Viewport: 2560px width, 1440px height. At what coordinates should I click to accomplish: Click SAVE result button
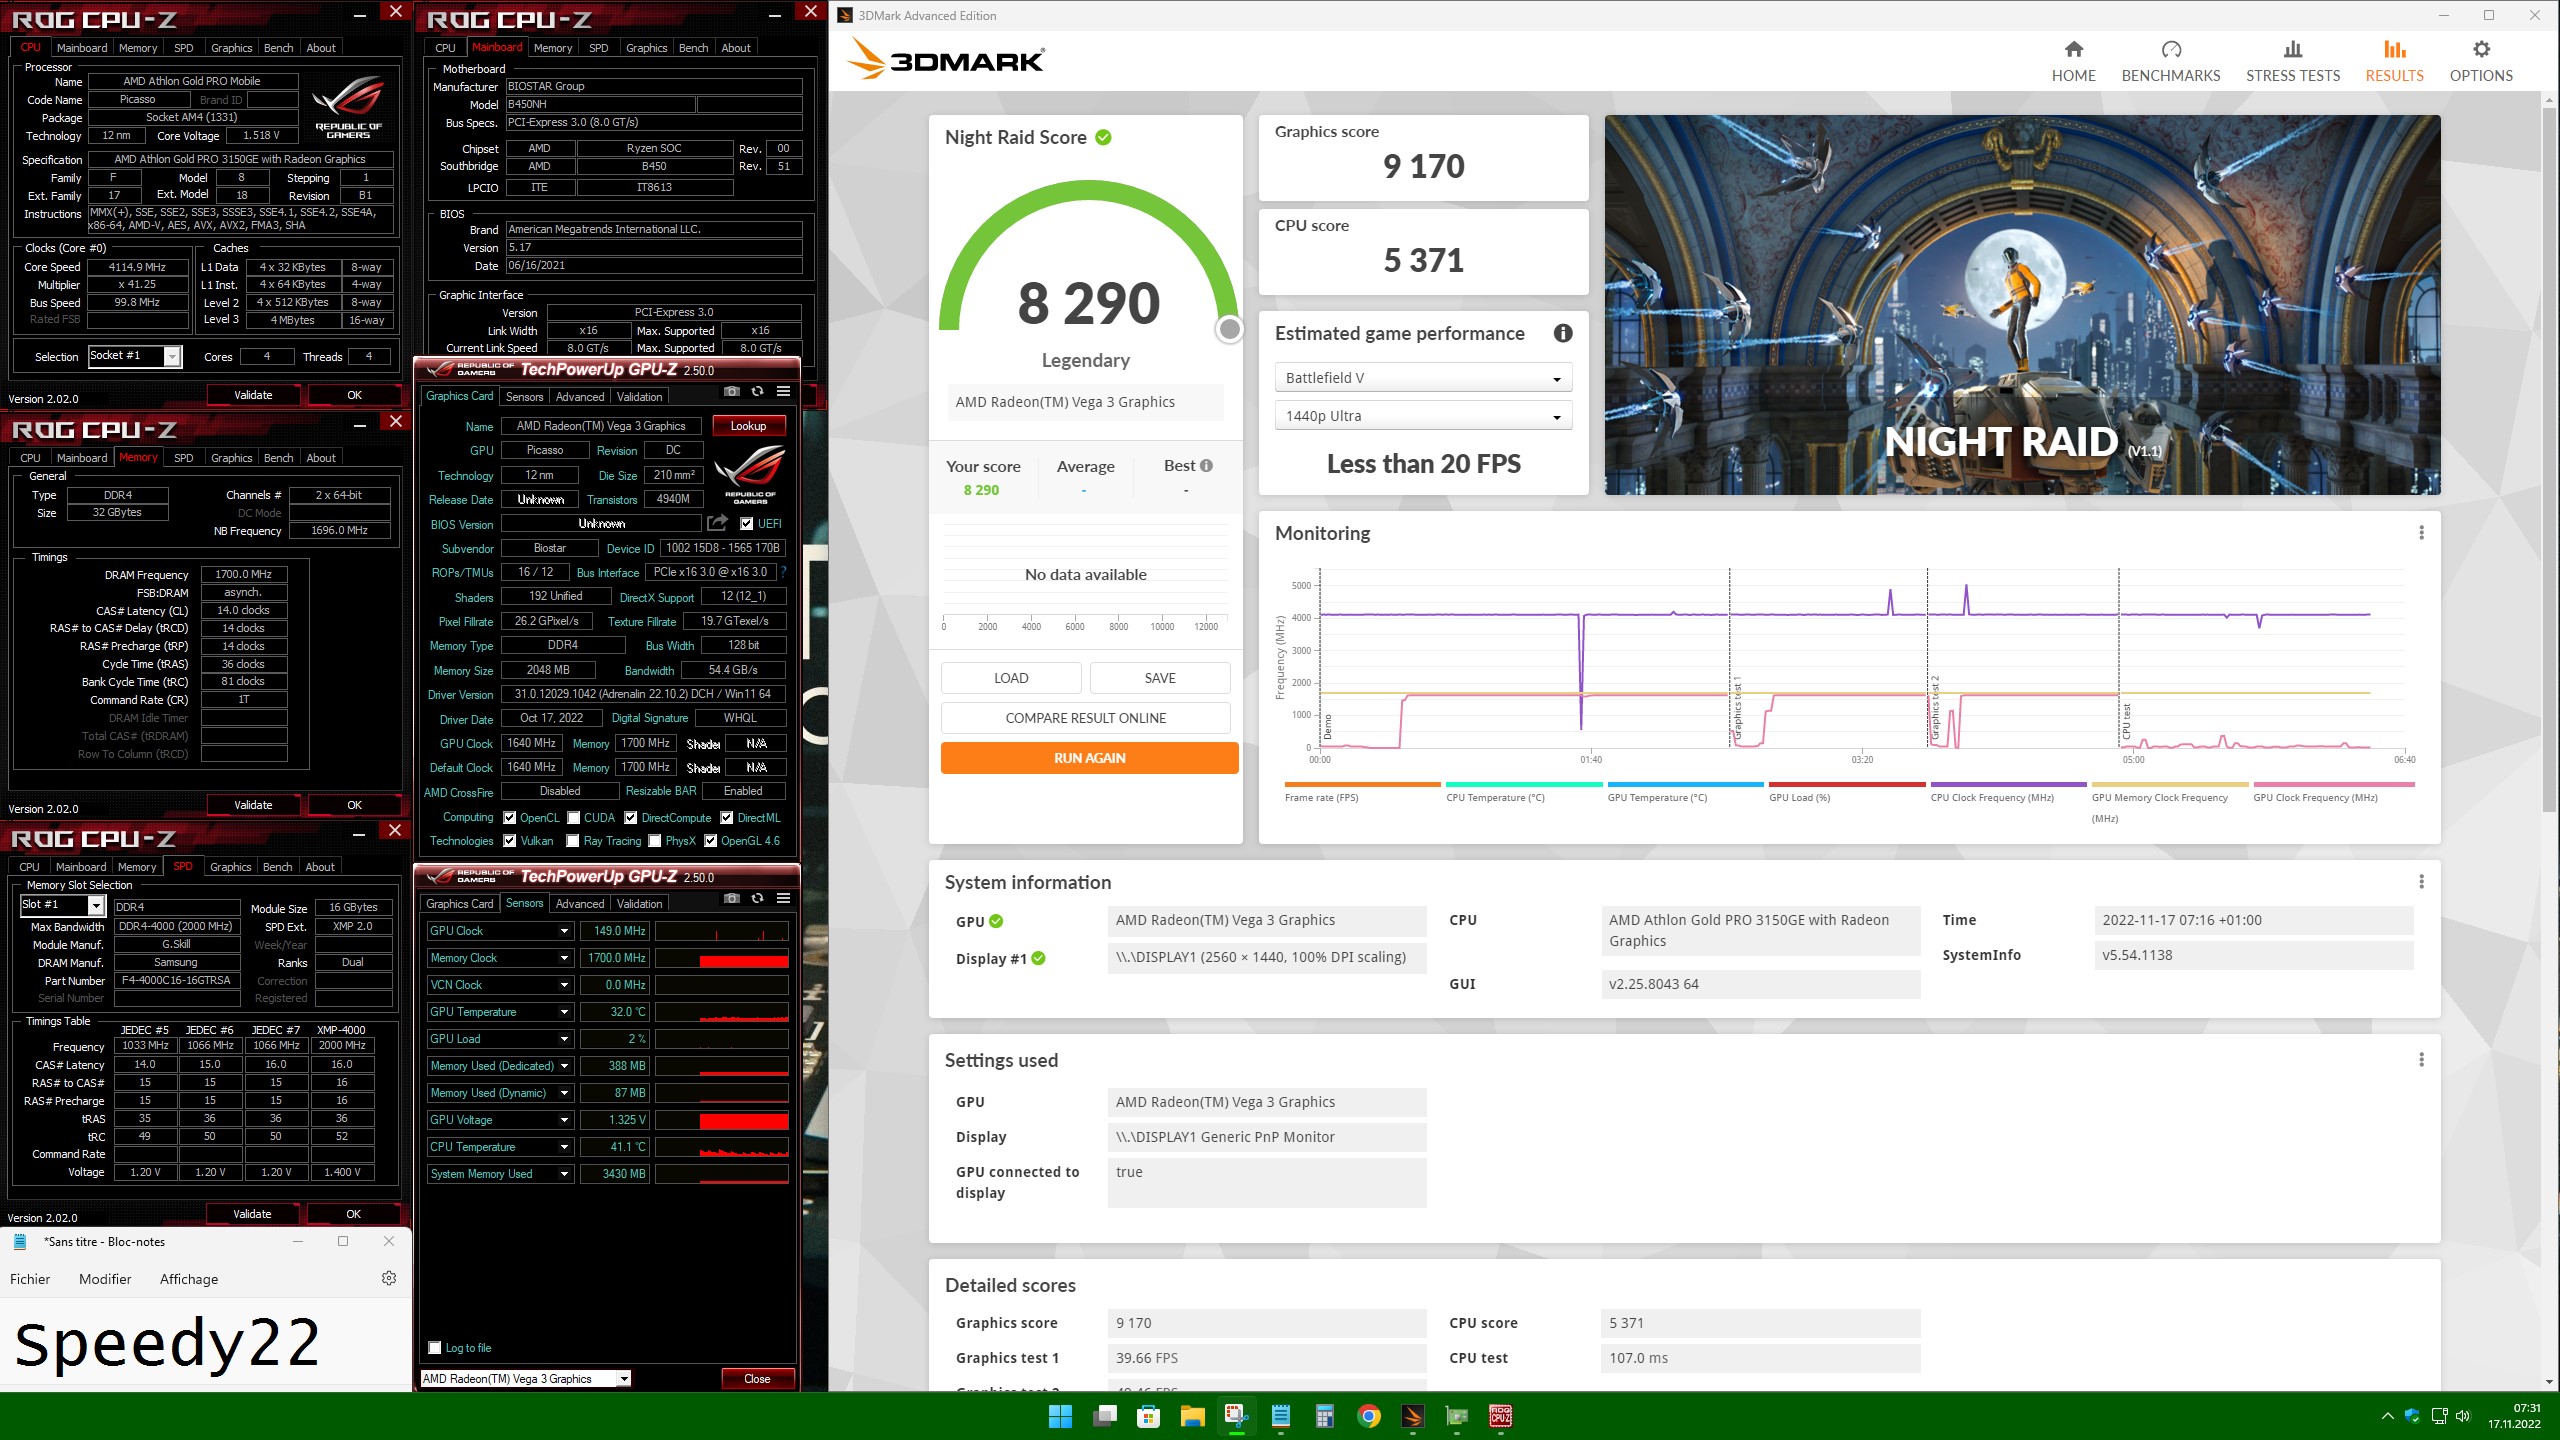[x=1160, y=678]
